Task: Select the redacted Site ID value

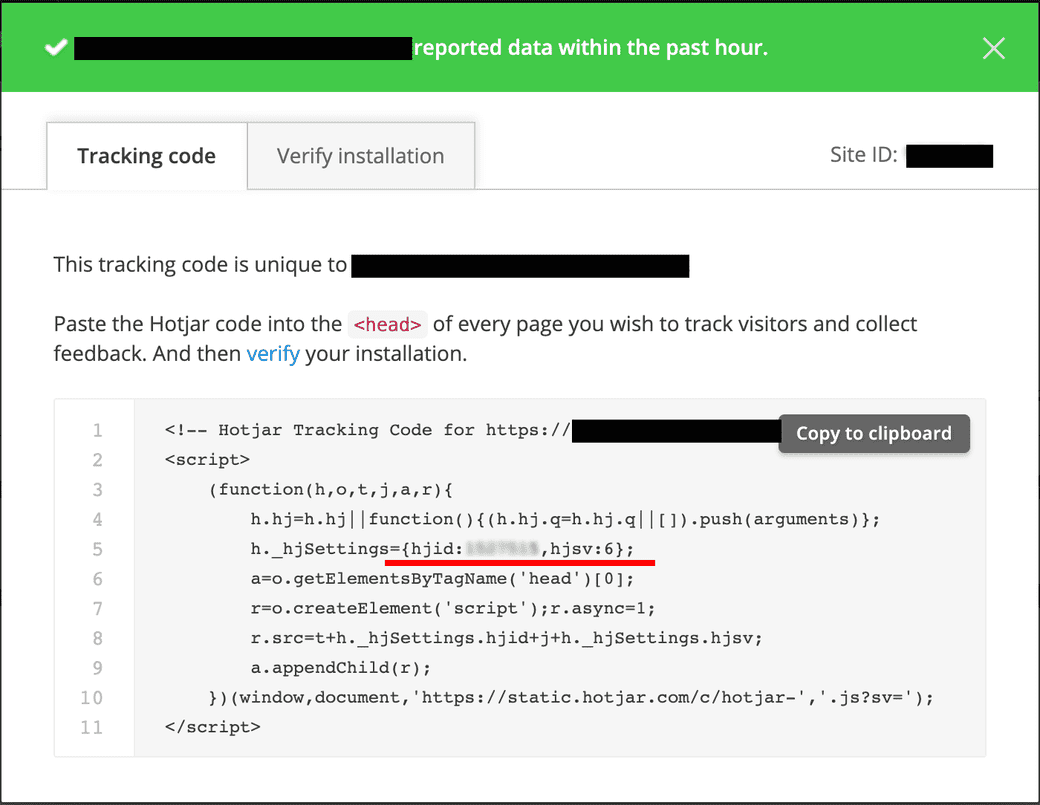Action: click(x=949, y=155)
